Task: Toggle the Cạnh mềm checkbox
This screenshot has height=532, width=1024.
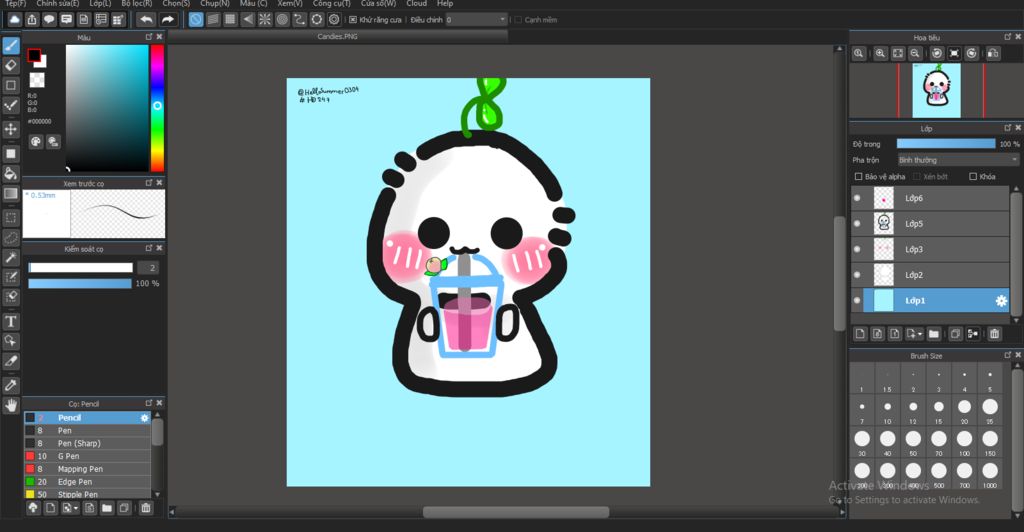Action: (x=518, y=20)
